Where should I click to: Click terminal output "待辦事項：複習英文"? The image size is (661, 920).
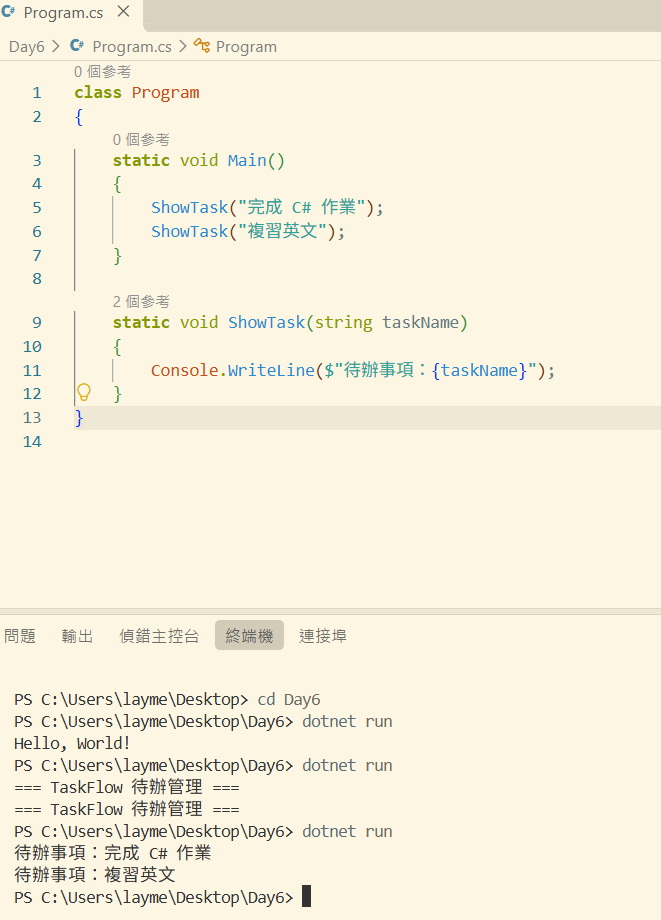[94, 875]
